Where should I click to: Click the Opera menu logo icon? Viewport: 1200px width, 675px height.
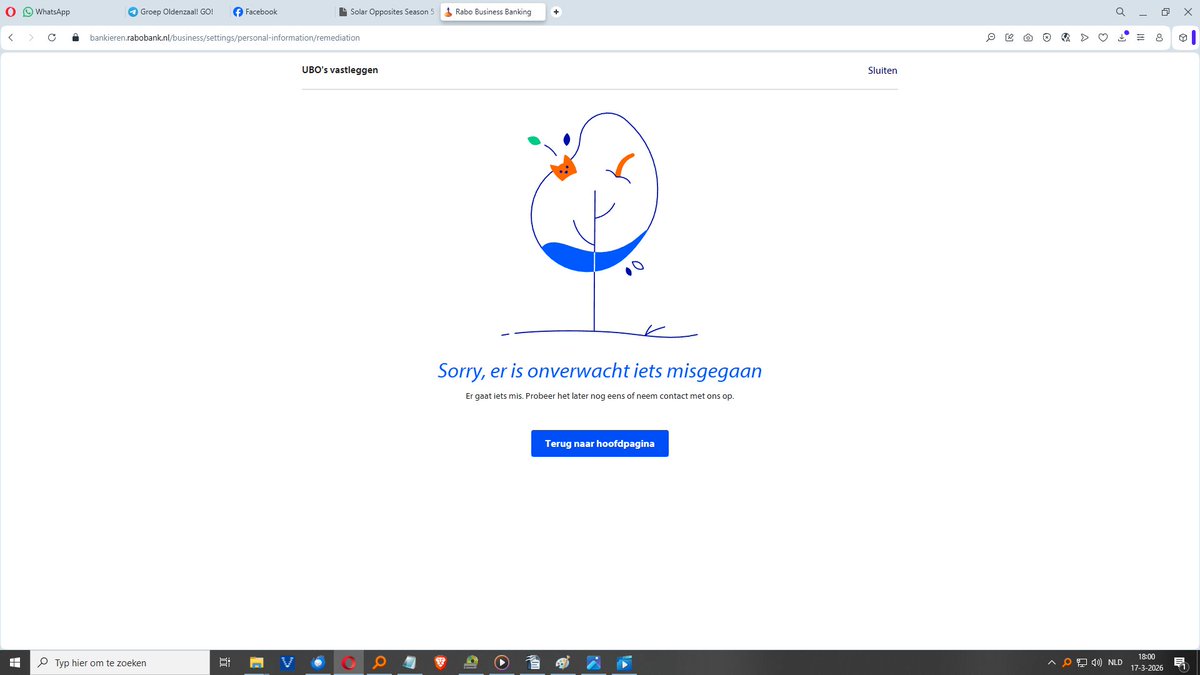point(10,12)
